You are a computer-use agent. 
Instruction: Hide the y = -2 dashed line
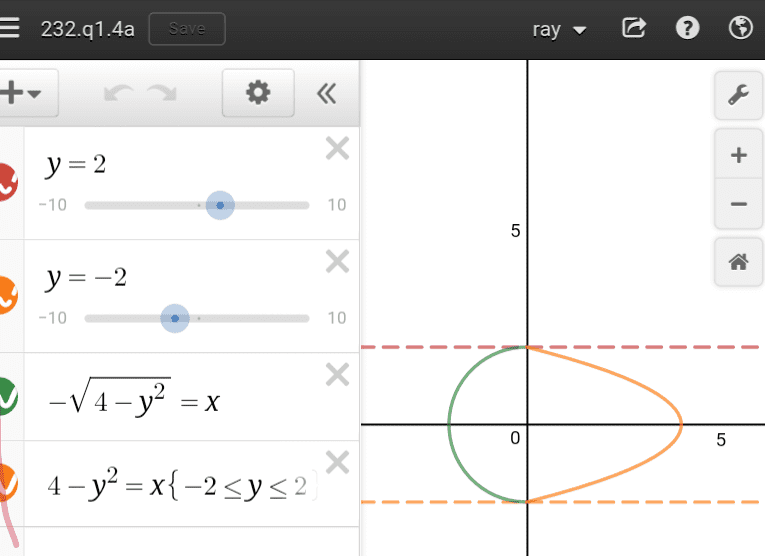point(6,295)
